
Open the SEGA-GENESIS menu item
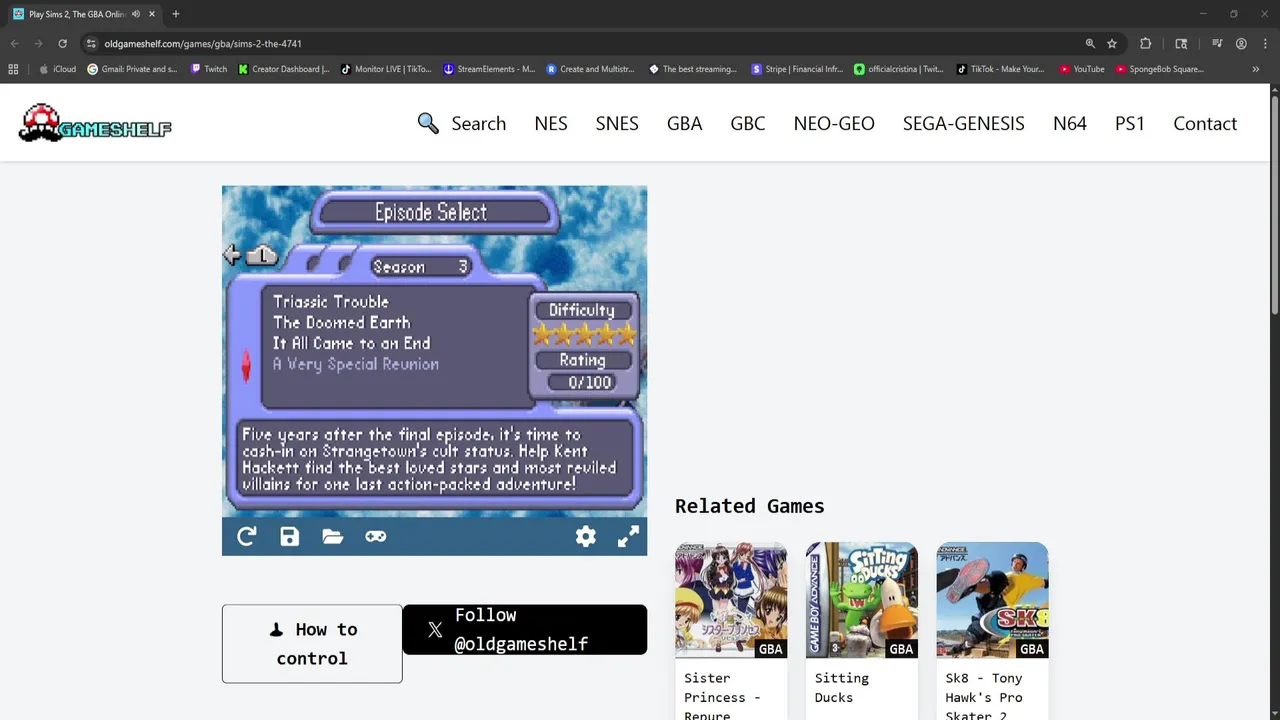pos(964,123)
